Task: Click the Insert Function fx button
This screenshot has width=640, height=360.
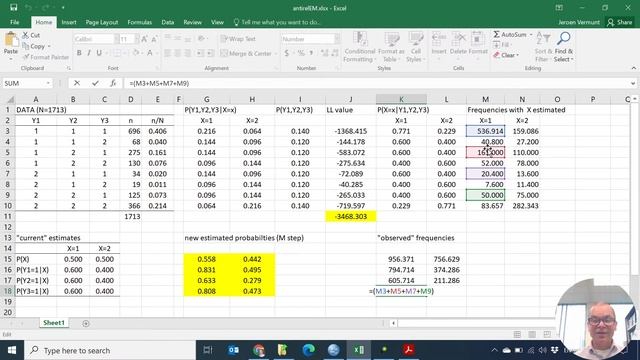Action: 113,83
